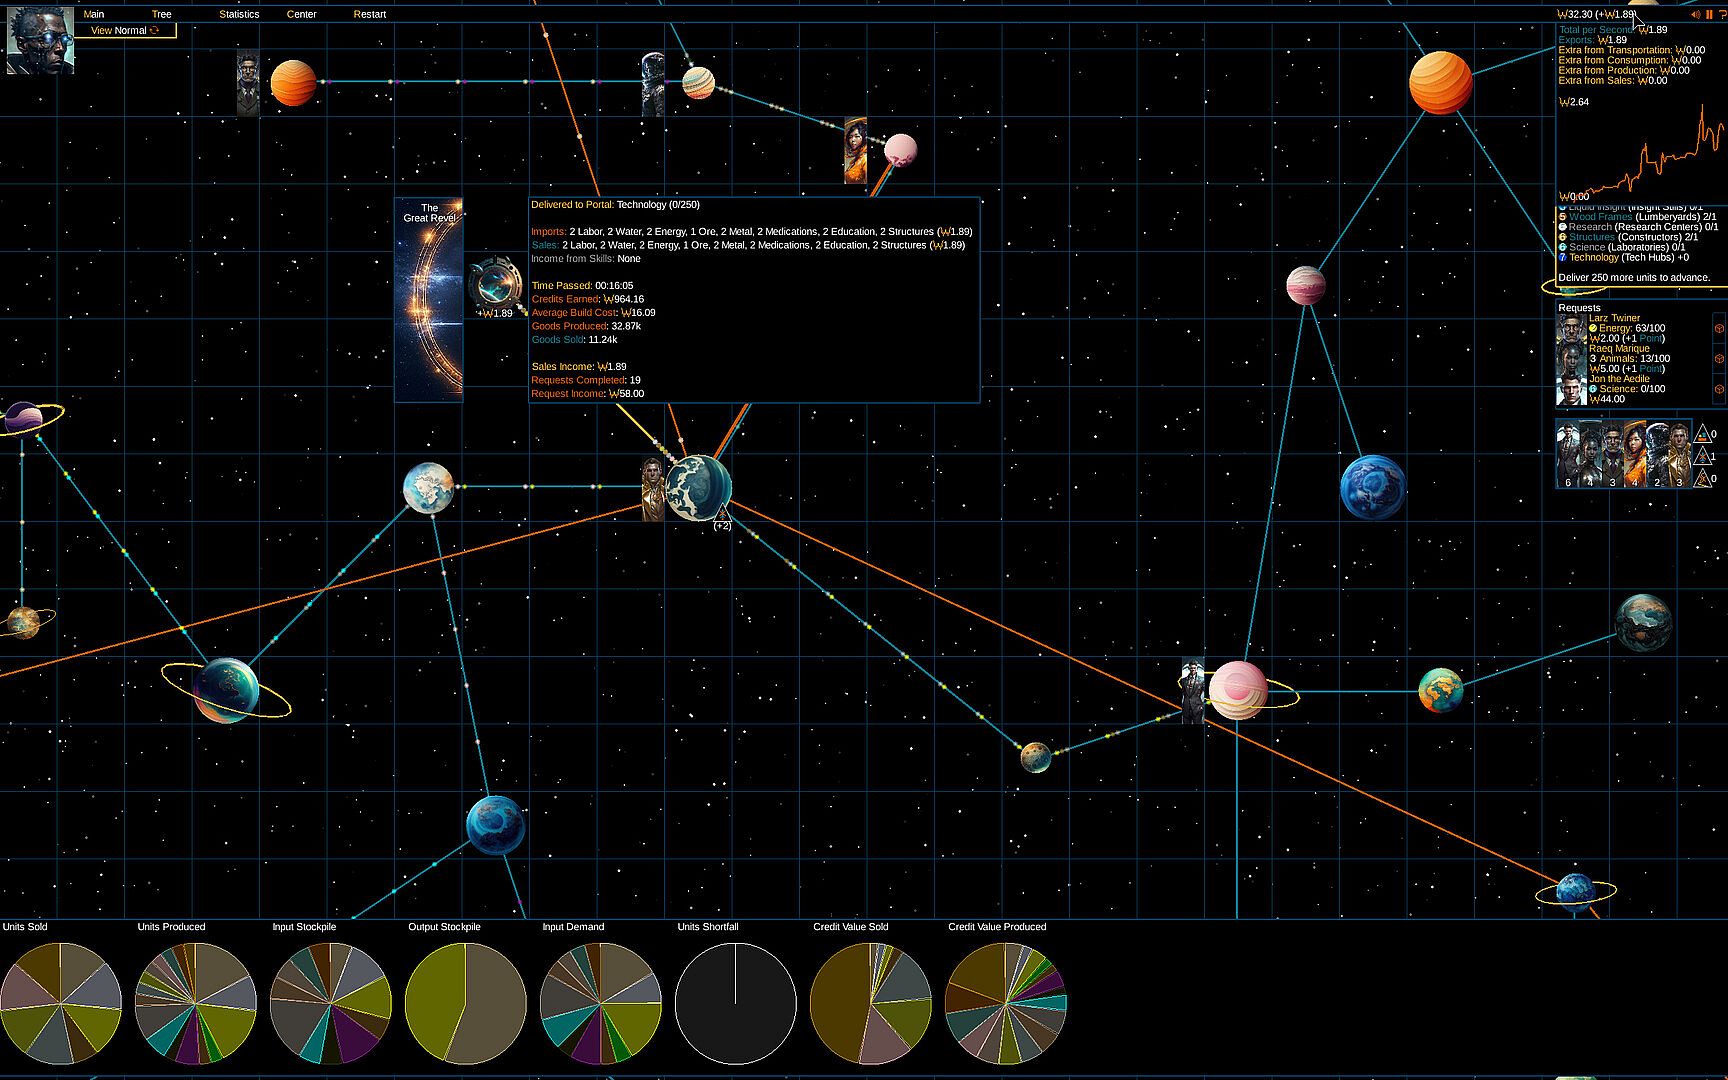Click the 'Science (Laboratories) 0/1' goal row
The width and height of the screenshot is (1728, 1080).
(1621, 247)
